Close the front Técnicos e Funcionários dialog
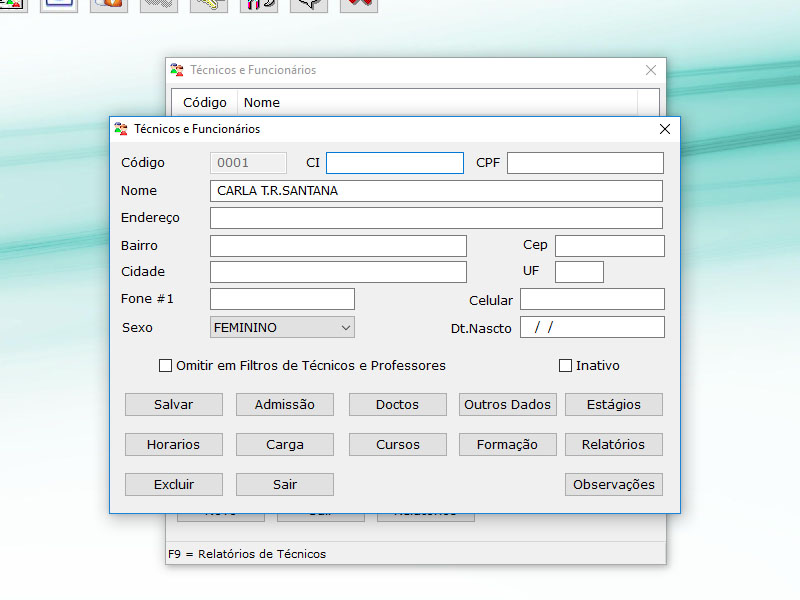 pos(665,129)
